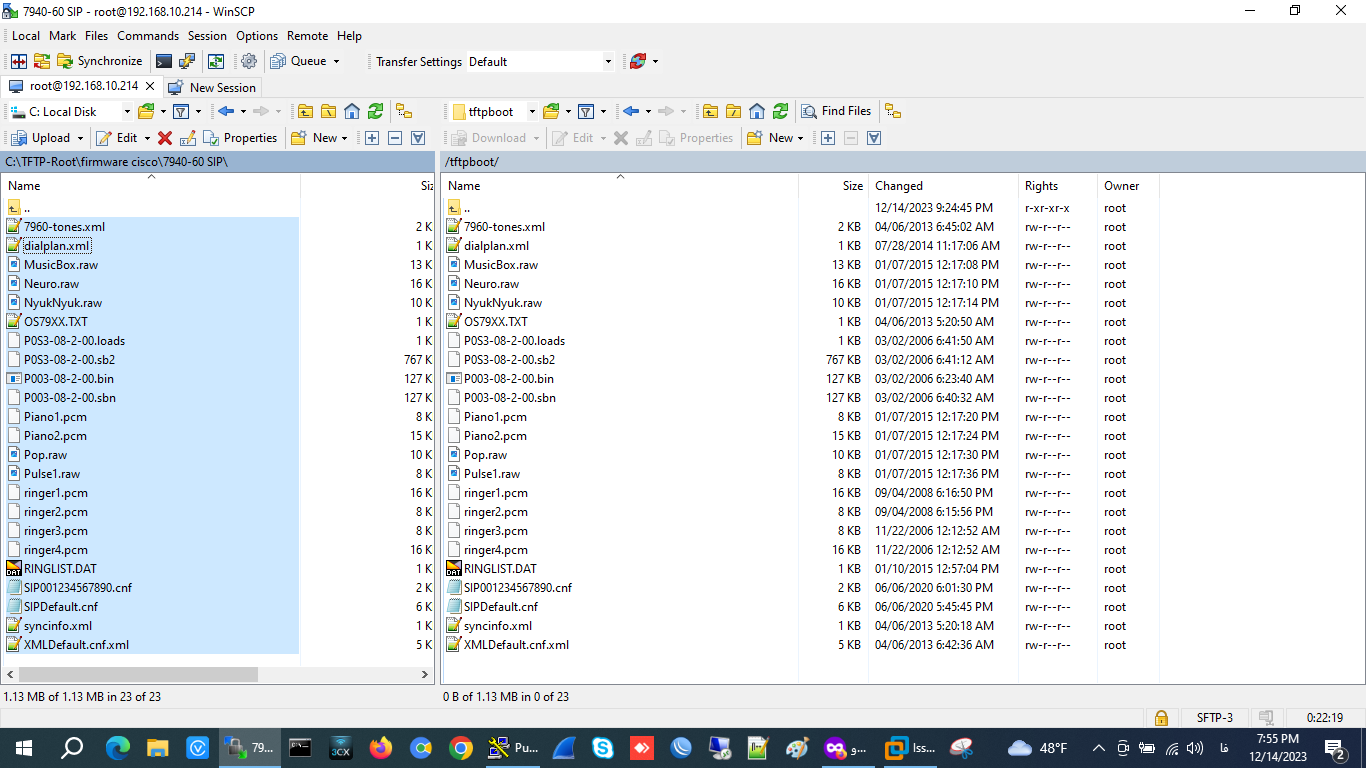Delete selected local files with red X
1366x768 pixels.
(x=165, y=138)
